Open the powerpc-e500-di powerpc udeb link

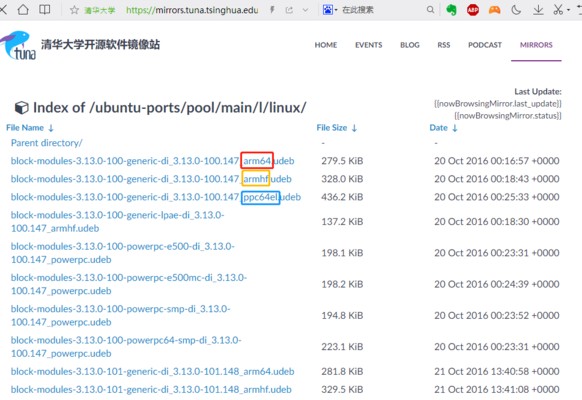122,253
